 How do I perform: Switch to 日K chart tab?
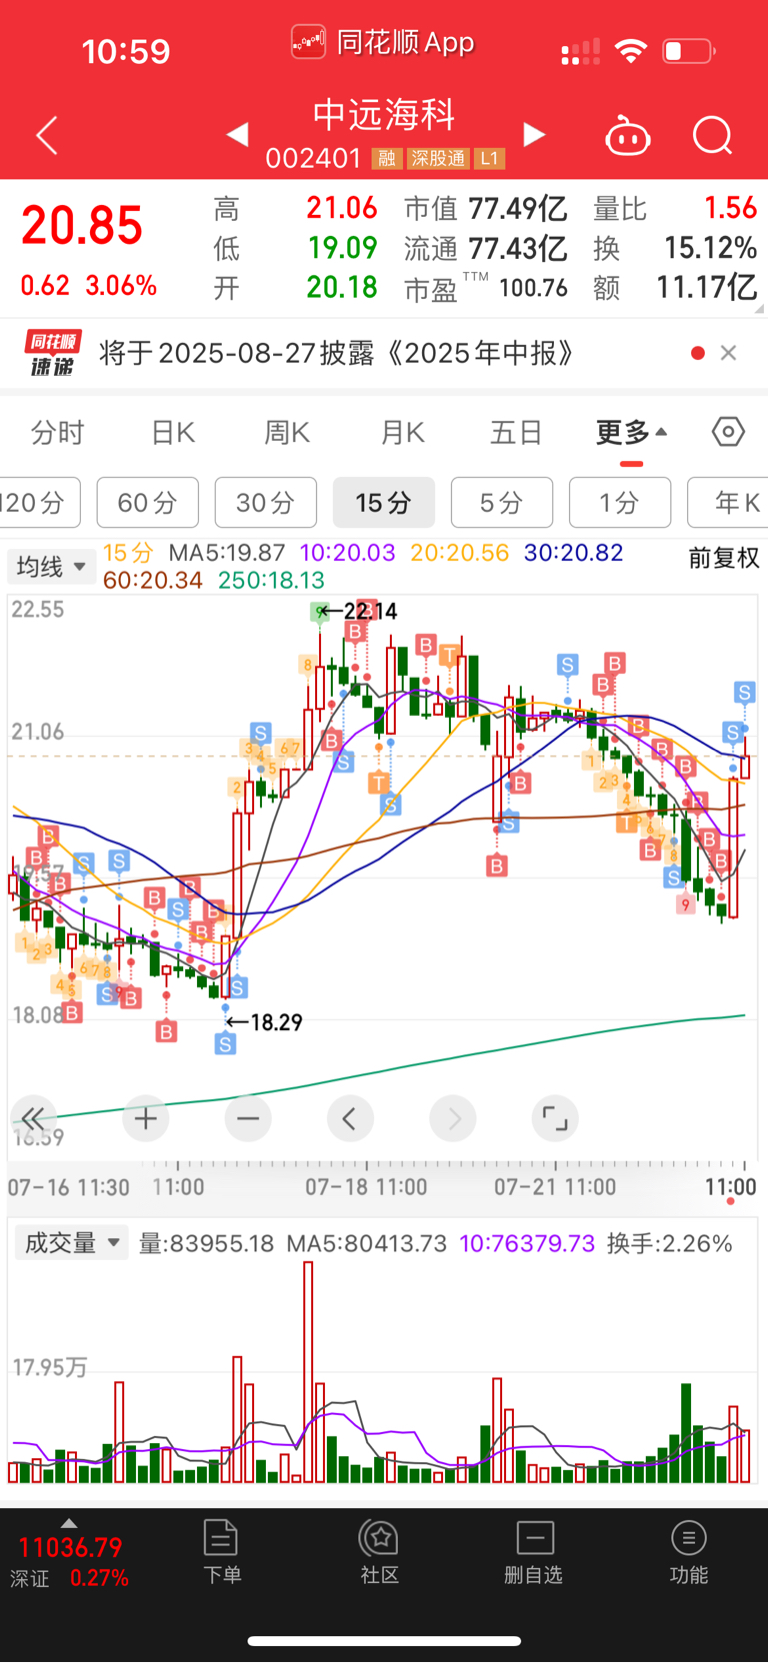pyautogui.click(x=173, y=432)
